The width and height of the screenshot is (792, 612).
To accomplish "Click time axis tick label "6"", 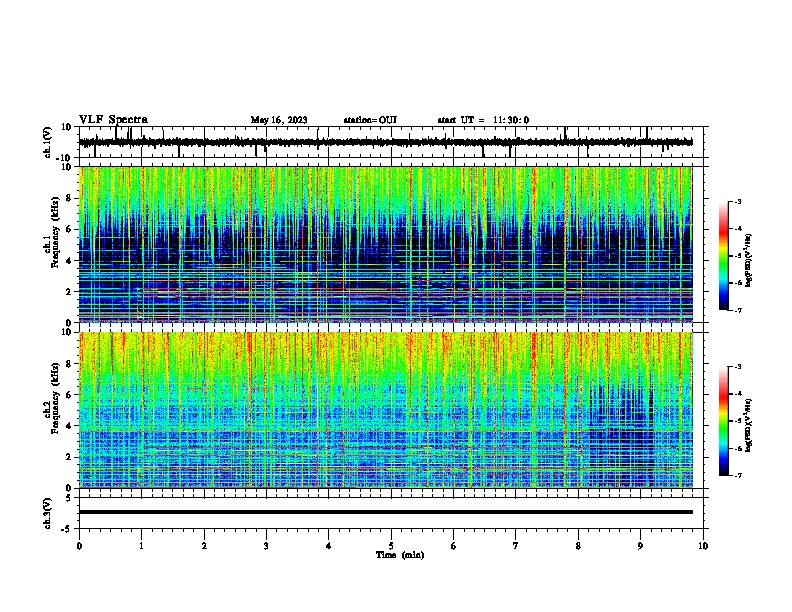I will (x=454, y=546).
